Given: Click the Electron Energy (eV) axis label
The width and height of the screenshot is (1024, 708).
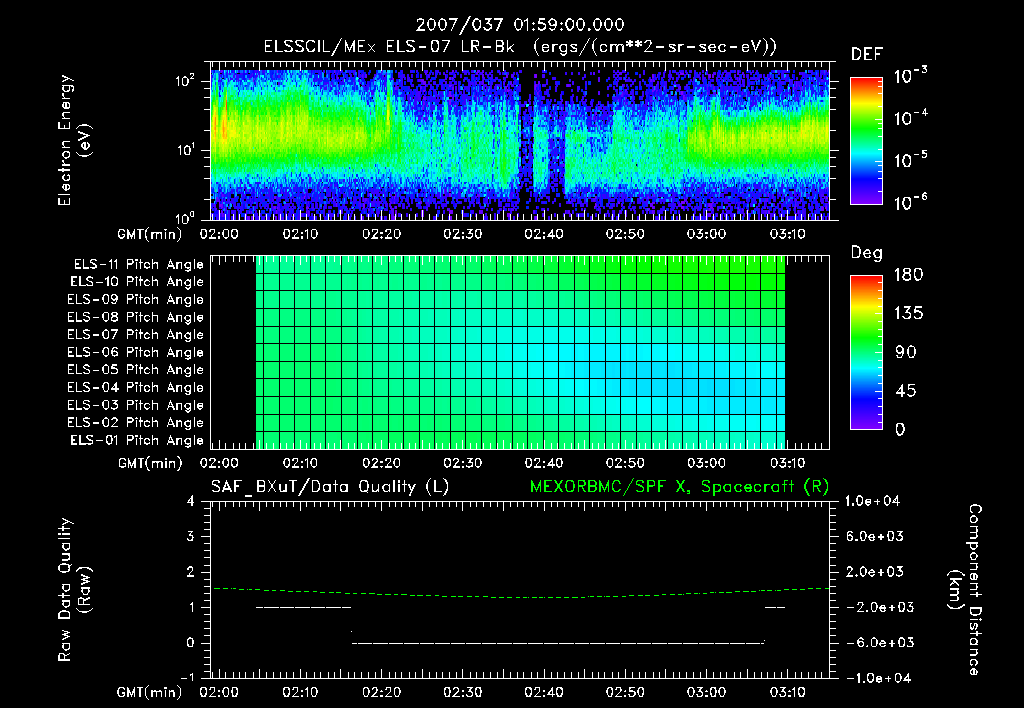Looking at the screenshot, I should tap(74, 140).
